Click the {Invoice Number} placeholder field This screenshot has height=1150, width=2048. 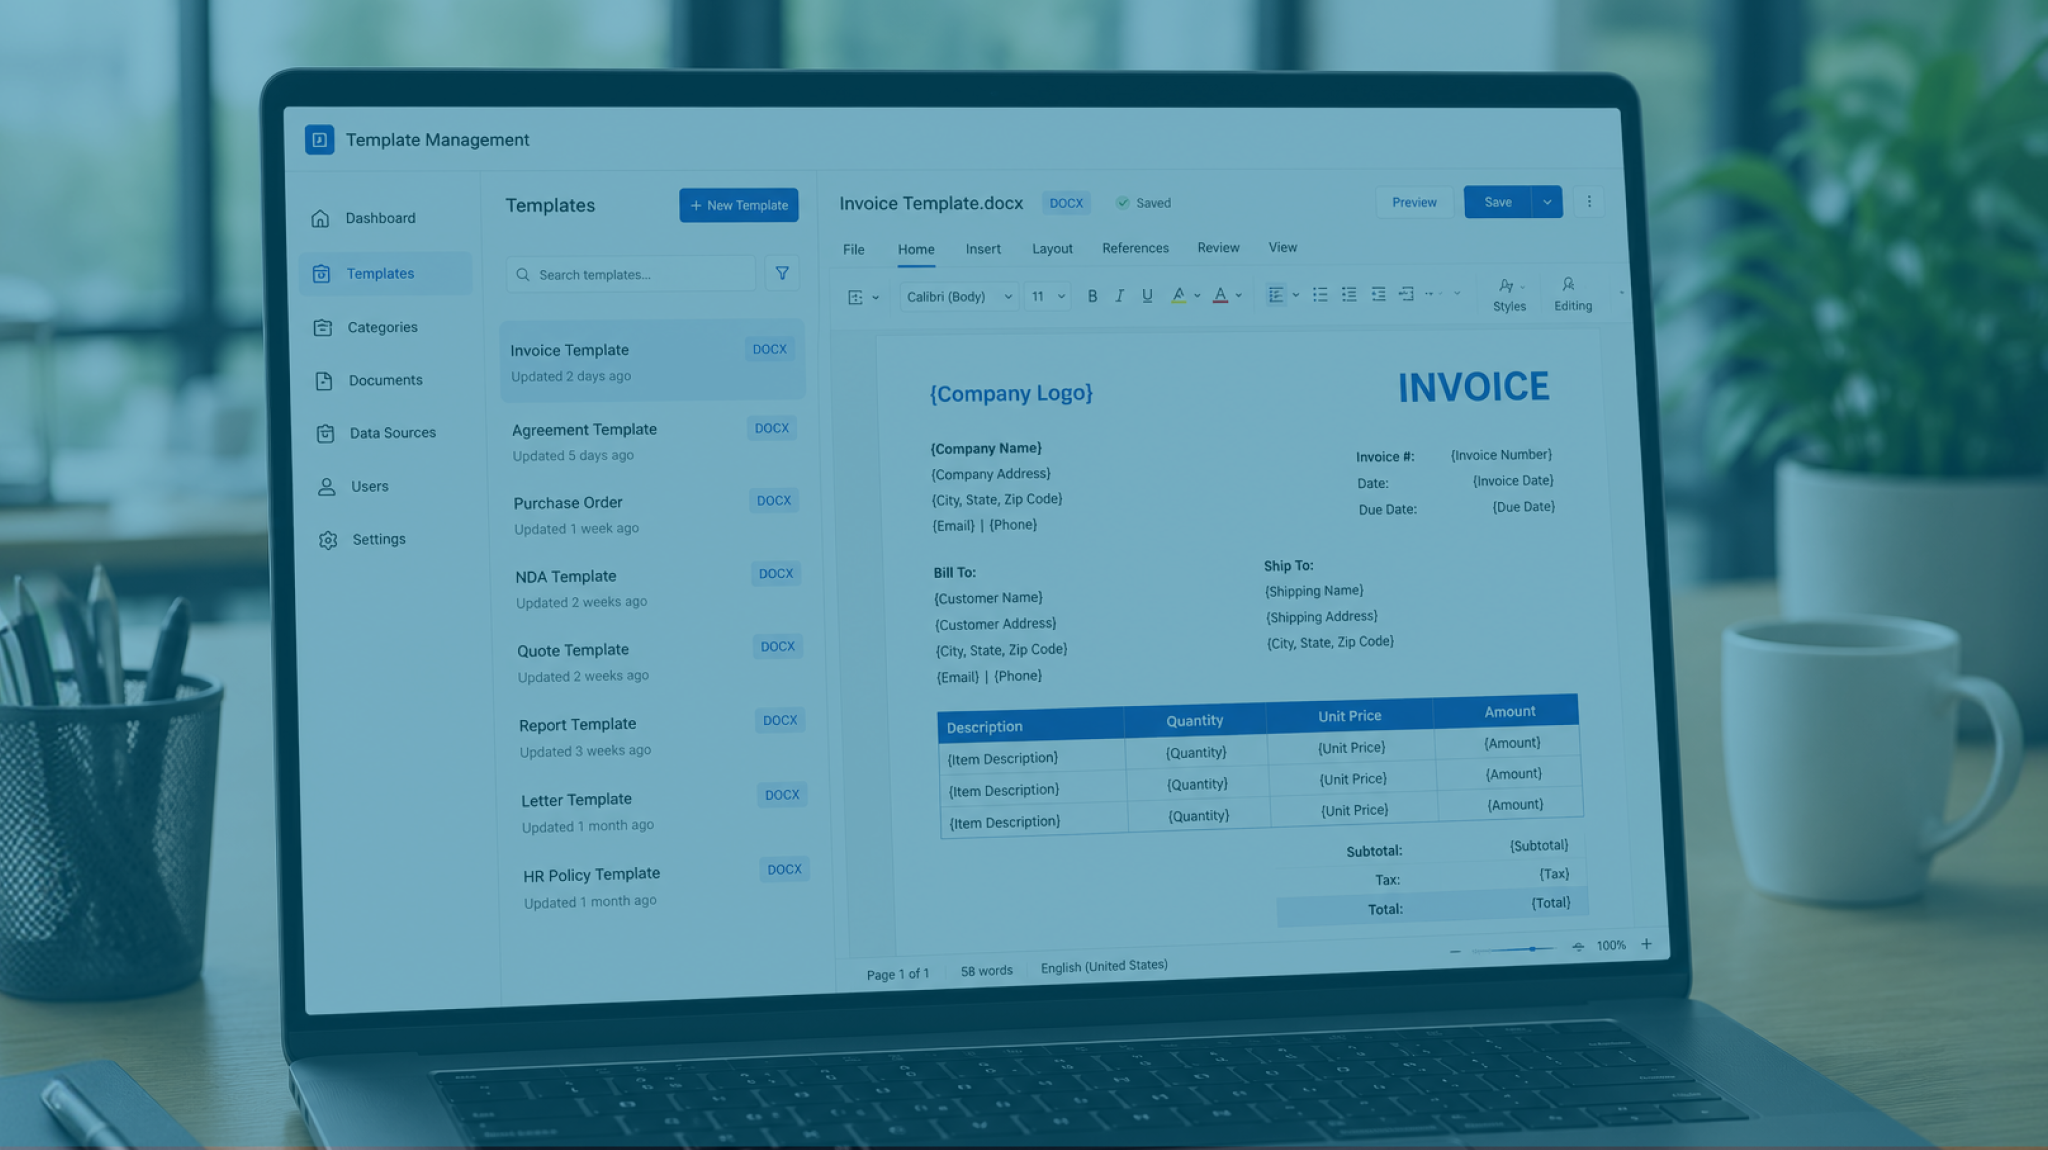(x=1501, y=455)
